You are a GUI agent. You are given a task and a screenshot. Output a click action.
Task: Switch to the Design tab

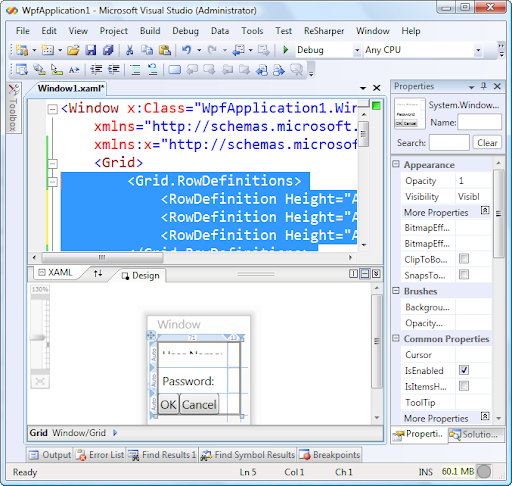pyautogui.click(x=141, y=276)
